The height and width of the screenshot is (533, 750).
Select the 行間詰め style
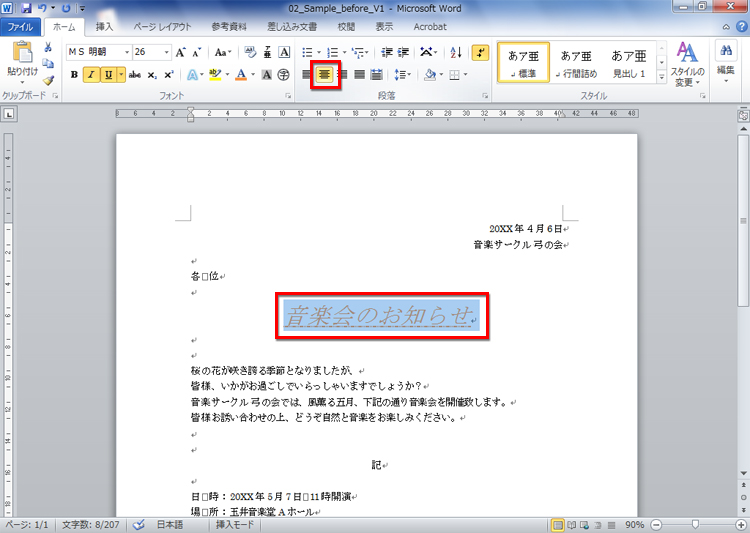(x=576, y=63)
